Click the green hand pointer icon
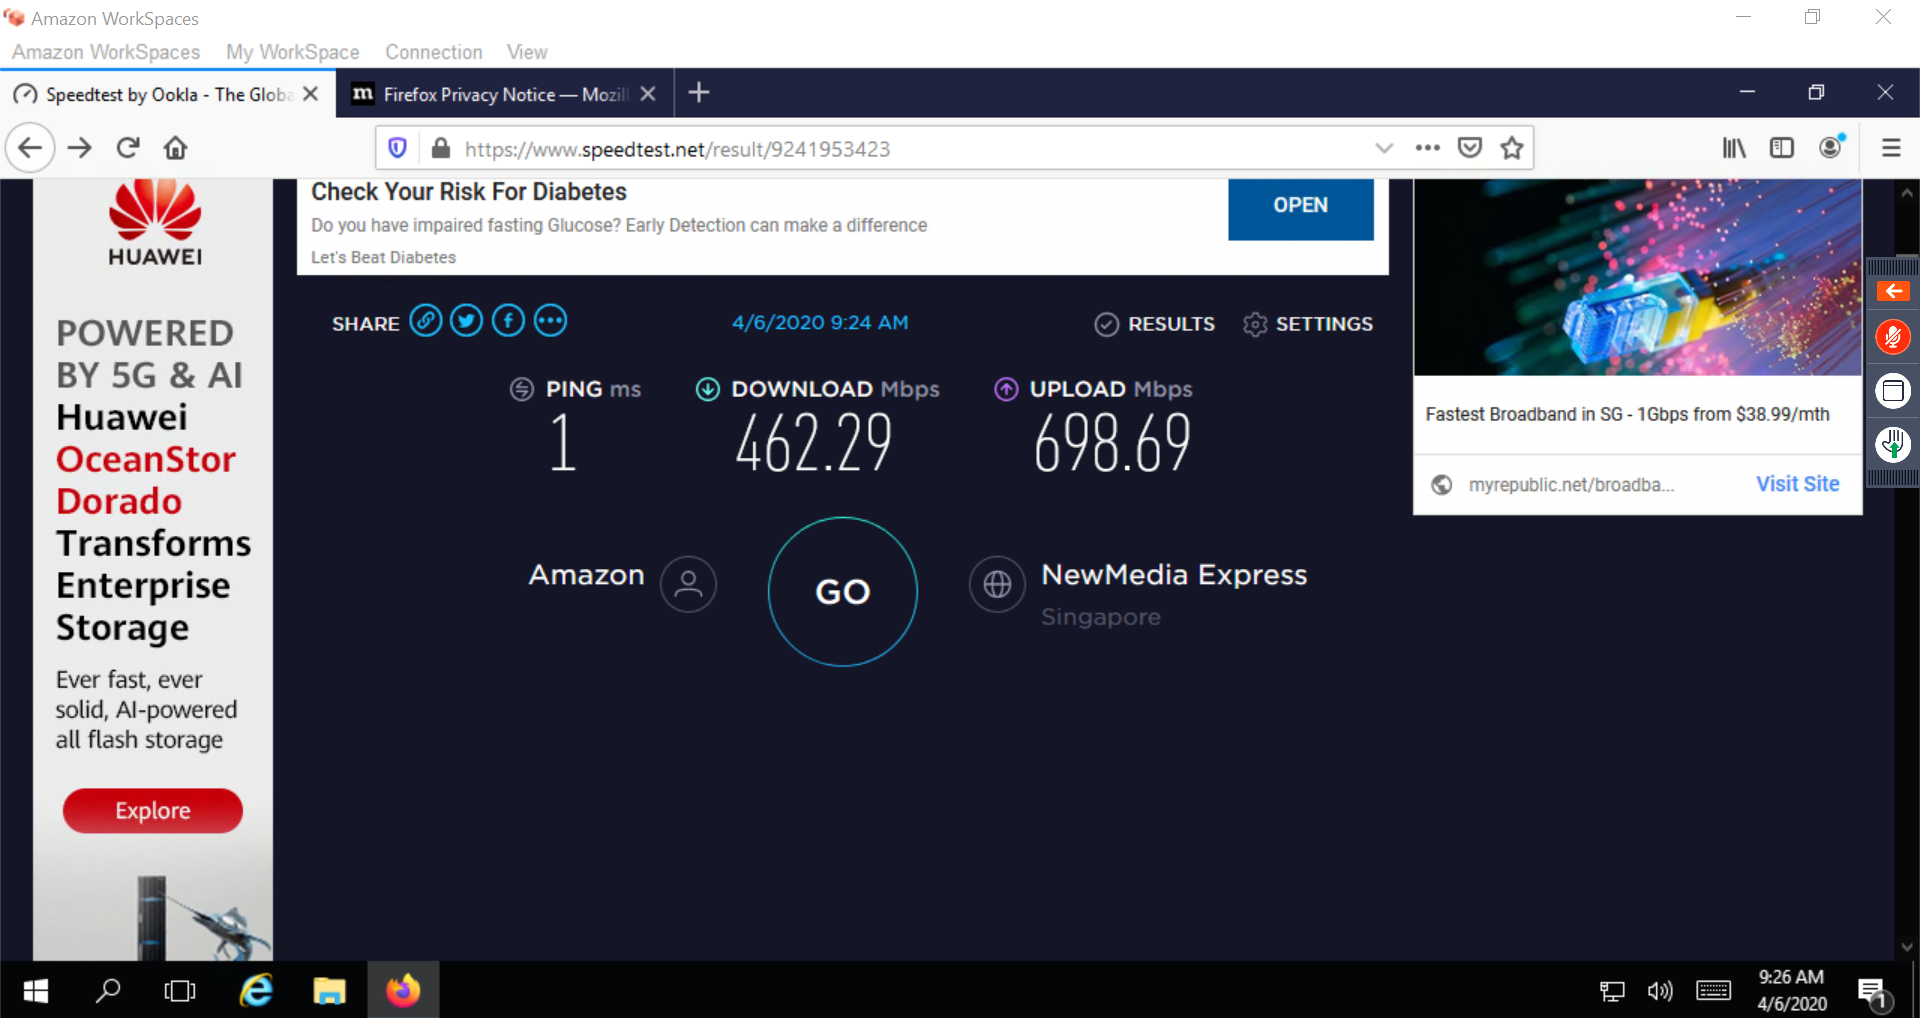The image size is (1920, 1018). tap(1892, 444)
